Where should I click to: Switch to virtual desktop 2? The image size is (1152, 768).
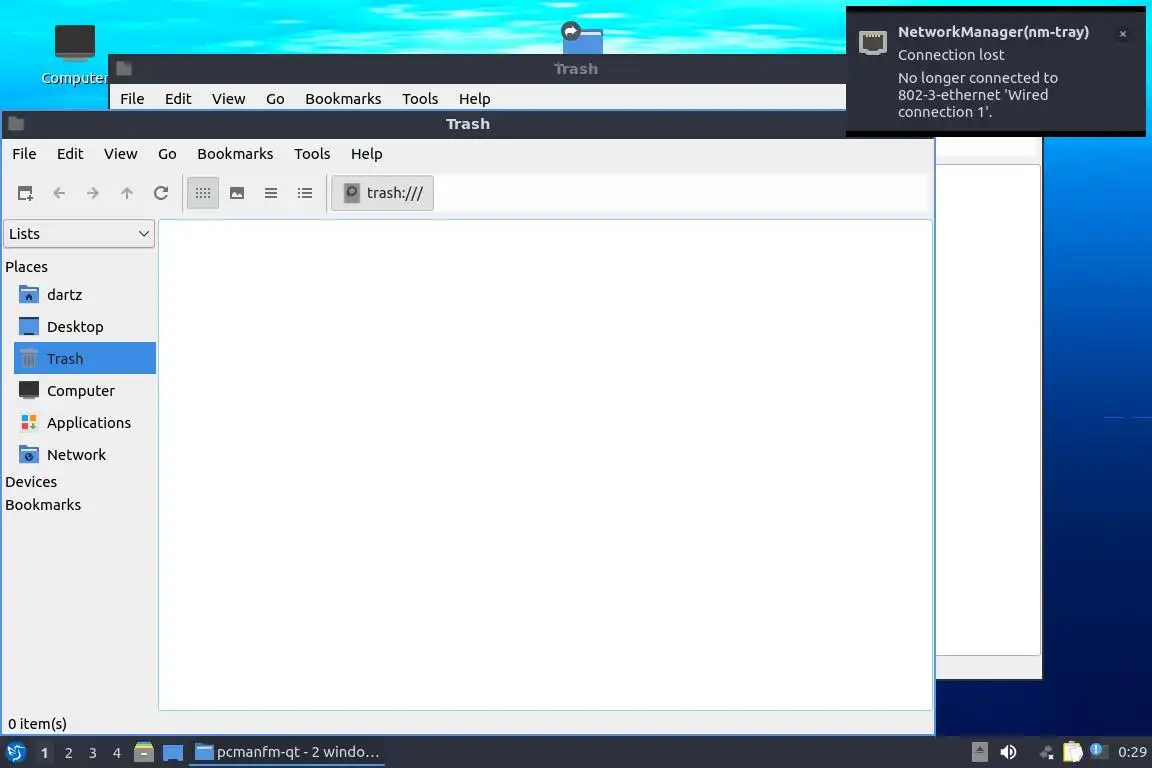tap(69, 753)
